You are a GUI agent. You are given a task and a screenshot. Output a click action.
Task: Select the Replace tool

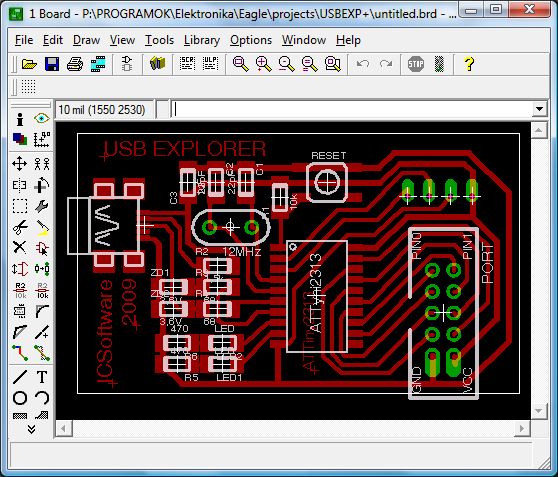pos(42,269)
